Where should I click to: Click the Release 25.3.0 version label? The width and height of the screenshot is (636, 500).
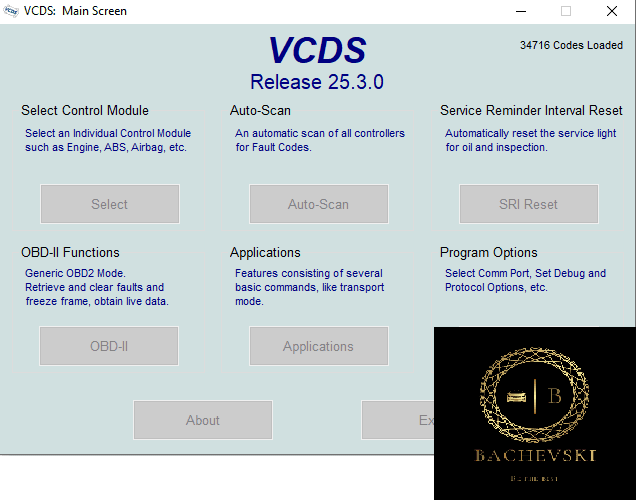click(317, 82)
